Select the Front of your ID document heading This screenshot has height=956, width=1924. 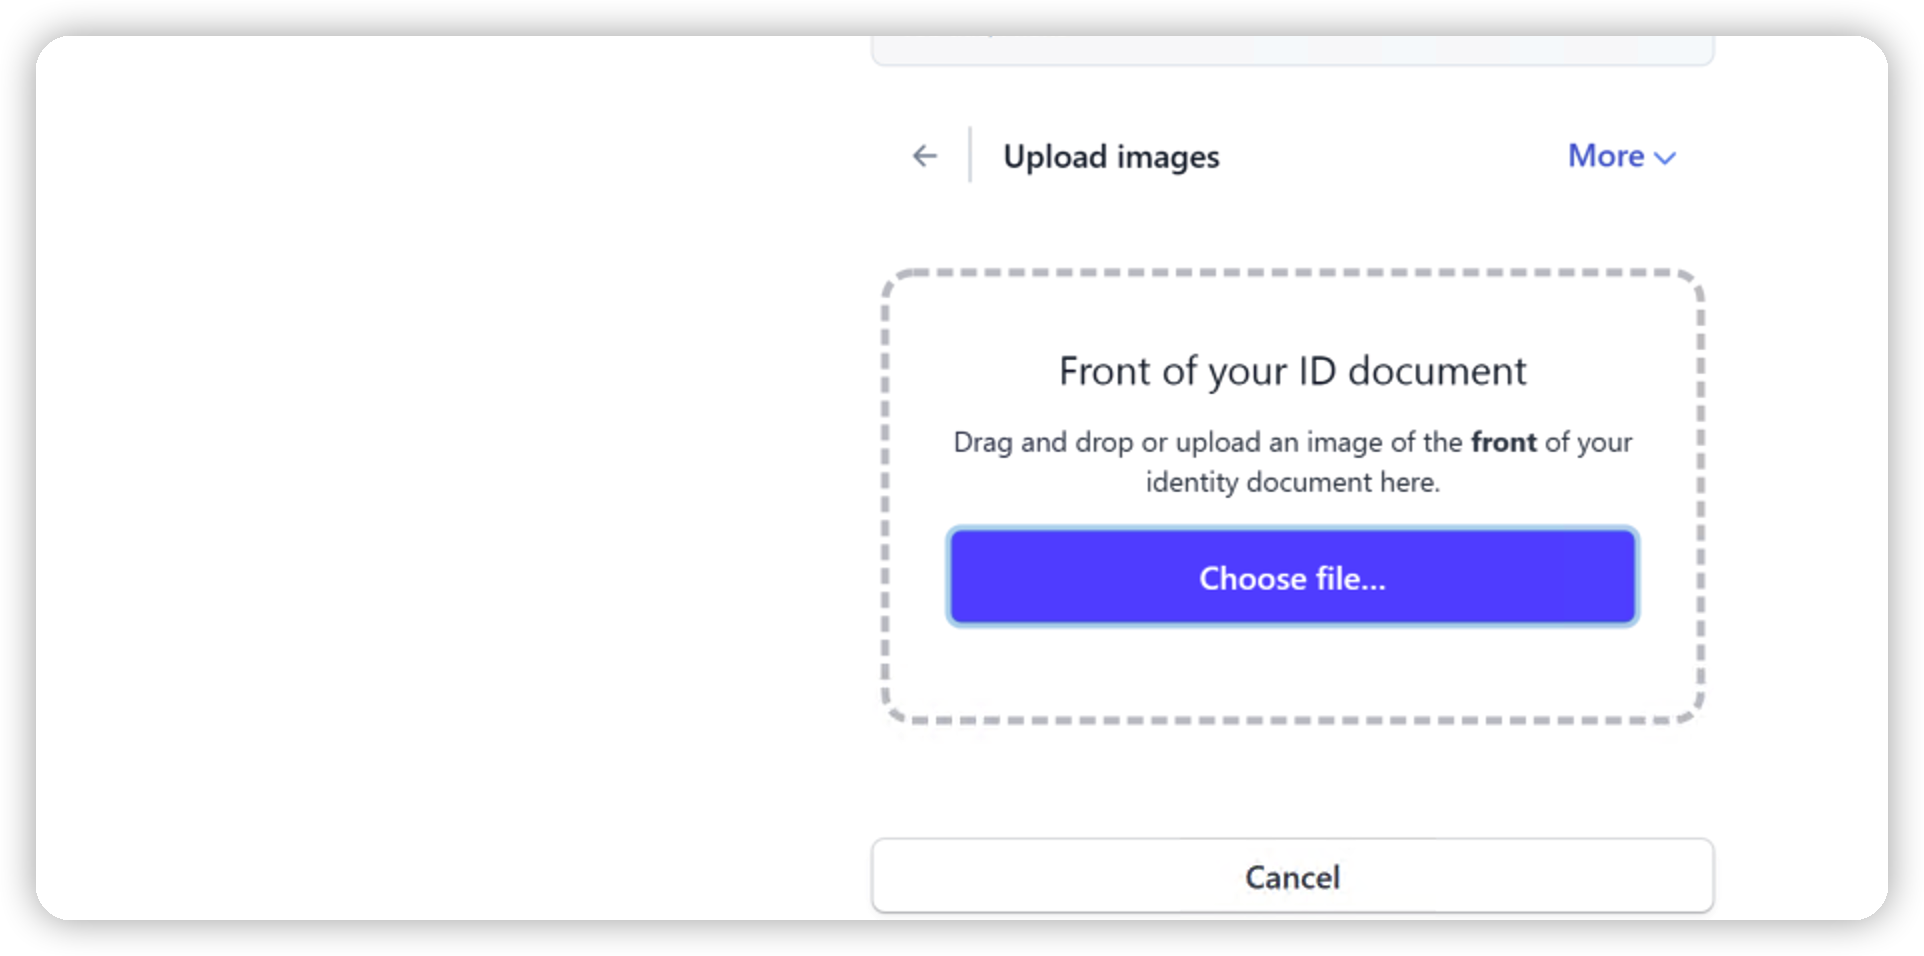[1292, 371]
